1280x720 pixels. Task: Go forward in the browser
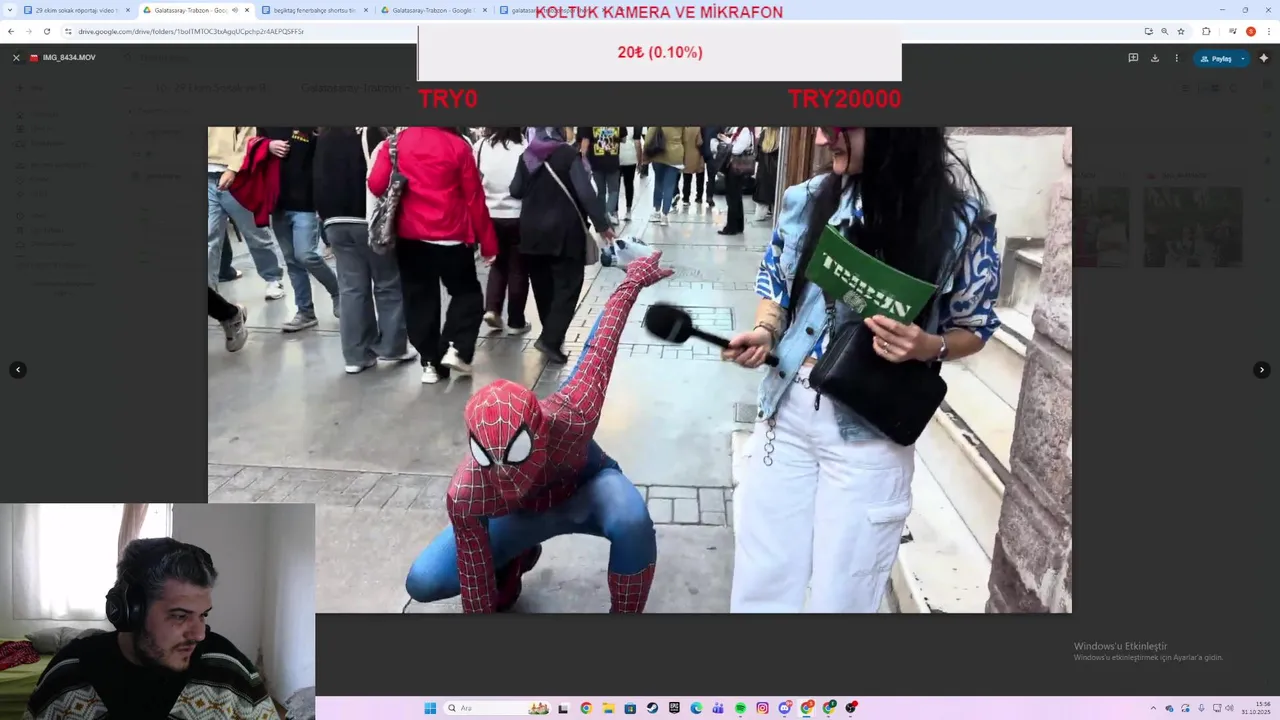tap(29, 31)
